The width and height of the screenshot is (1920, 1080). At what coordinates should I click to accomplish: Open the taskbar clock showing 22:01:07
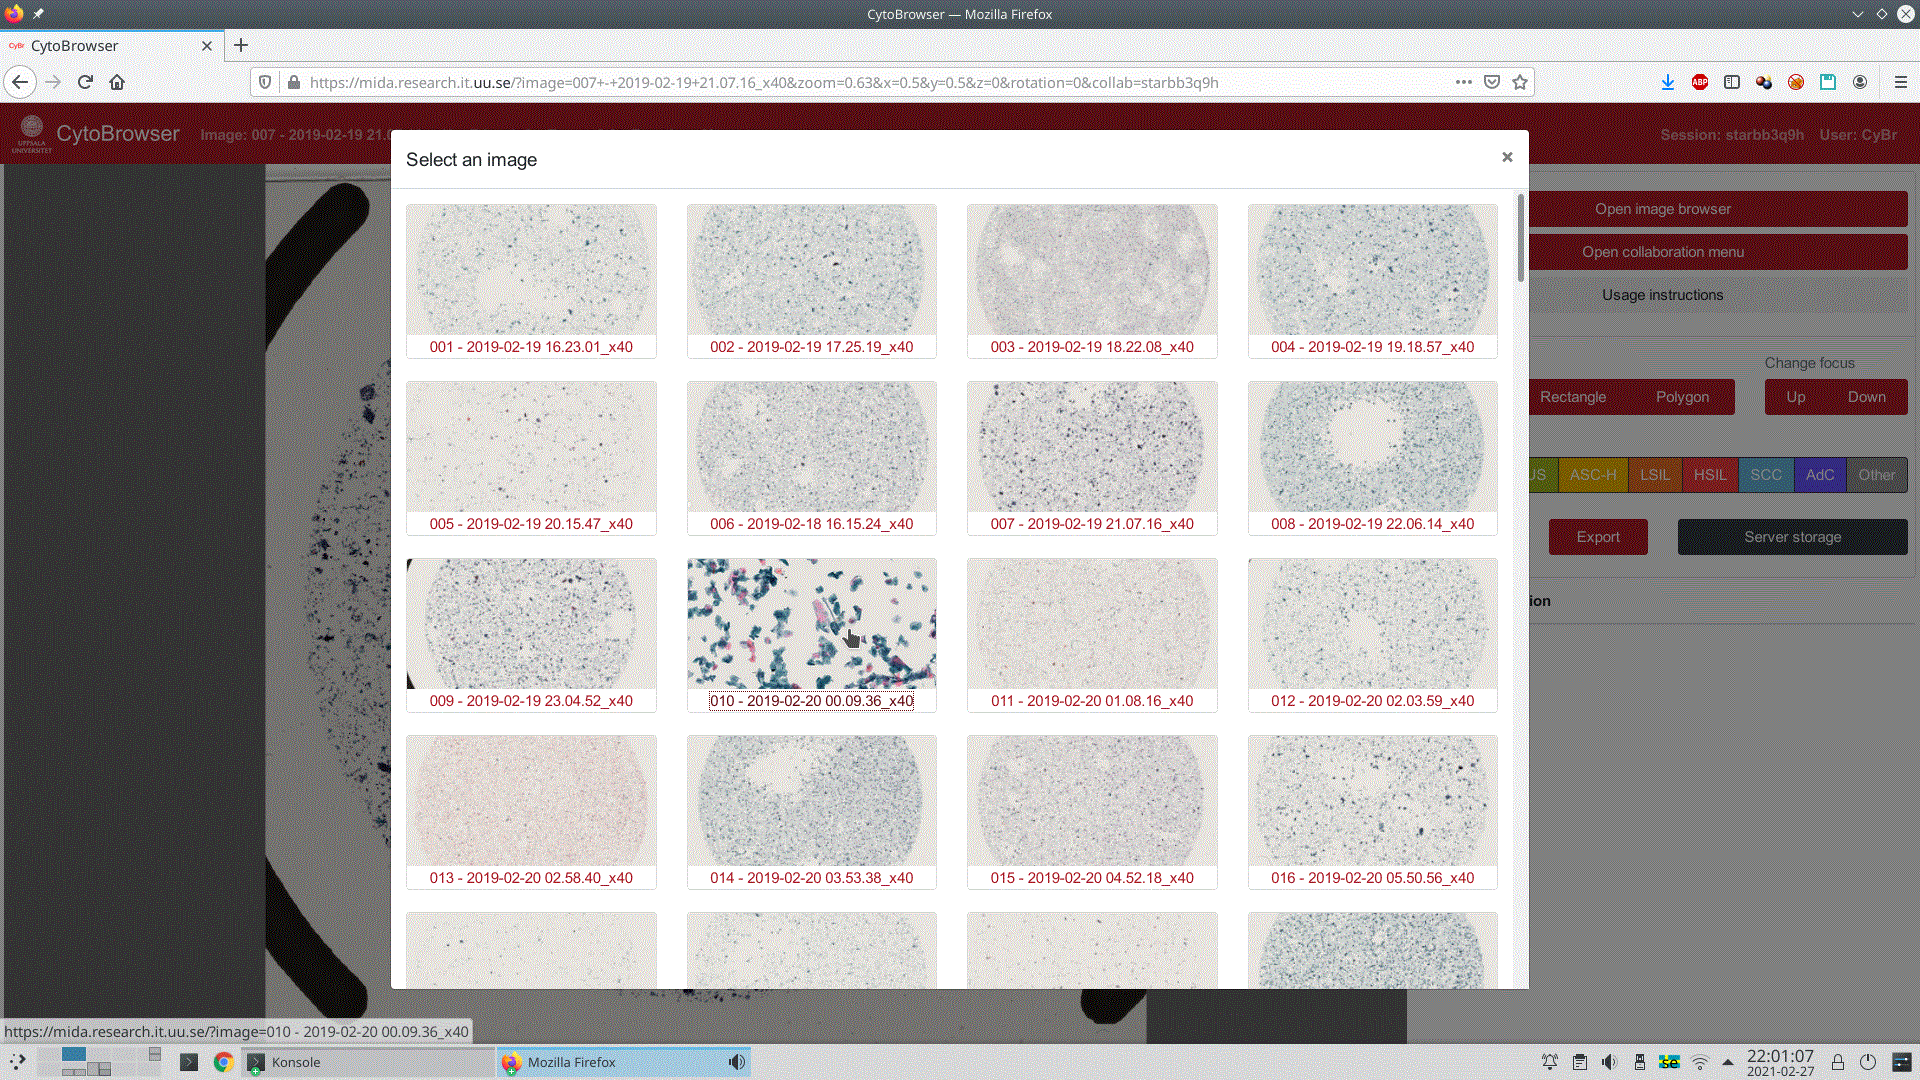click(1780, 1062)
